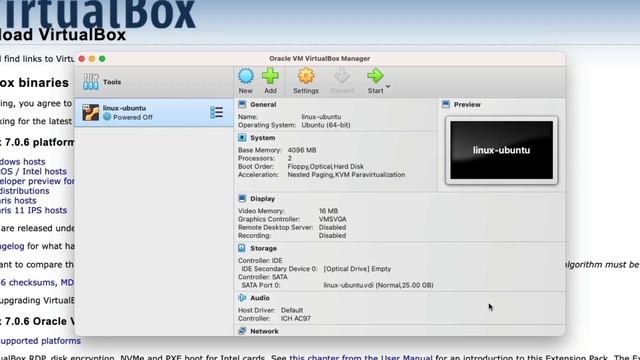The height and width of the screenshot is (360, 640).
Task: Open the Audio section header
Action: pos(260,298)
